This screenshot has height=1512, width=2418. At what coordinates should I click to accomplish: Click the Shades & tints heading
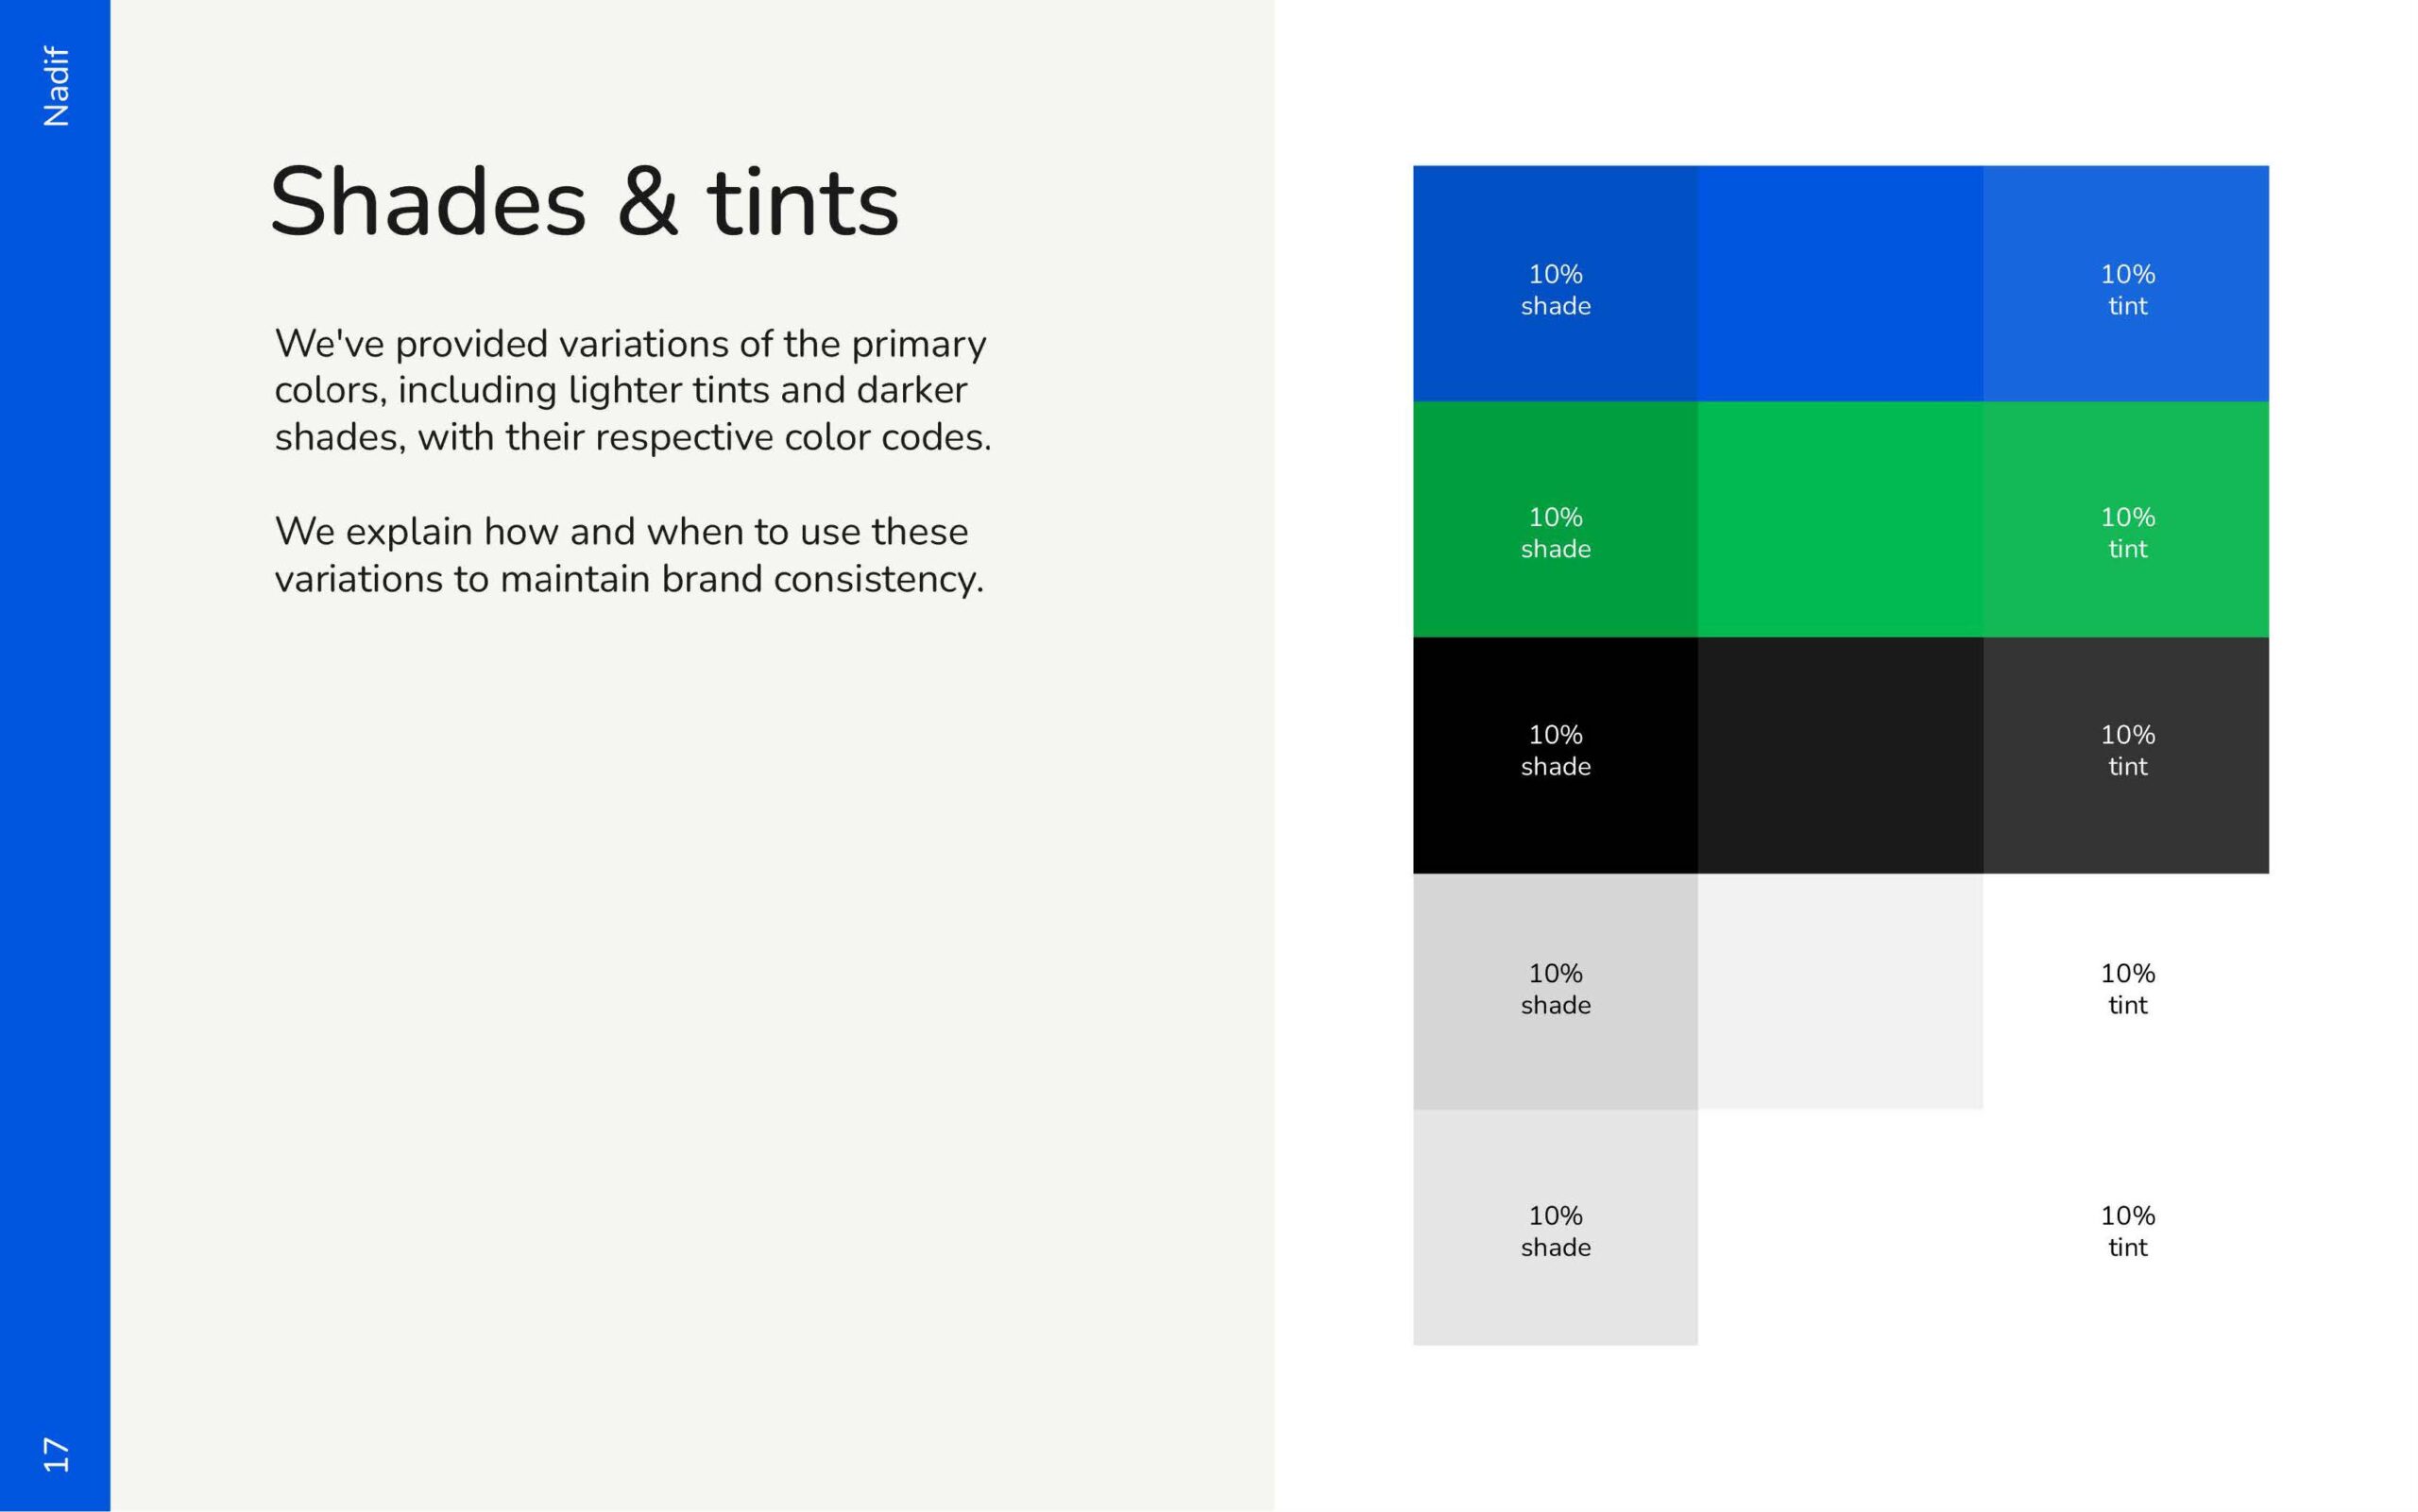(x=585, y=202)
